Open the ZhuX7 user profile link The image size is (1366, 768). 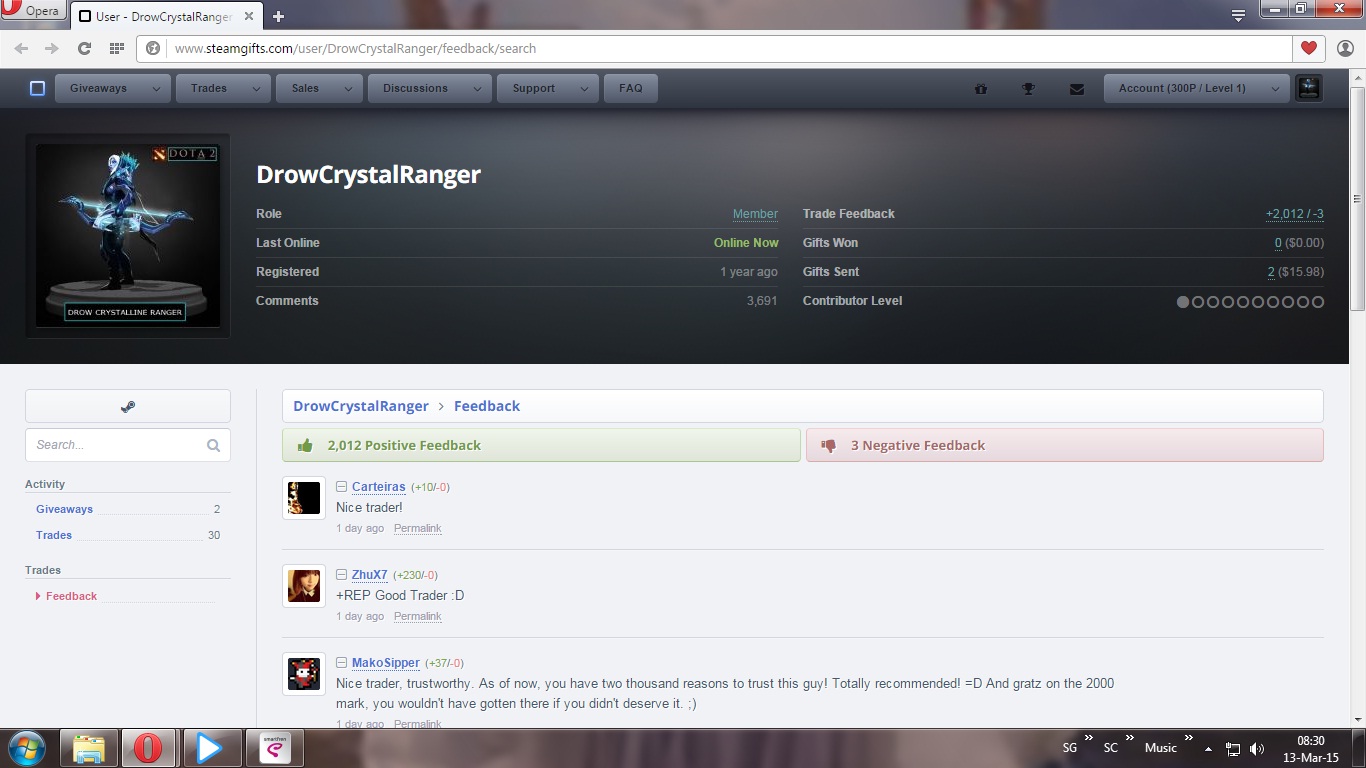pyautogui.click(x=370, y=575)
